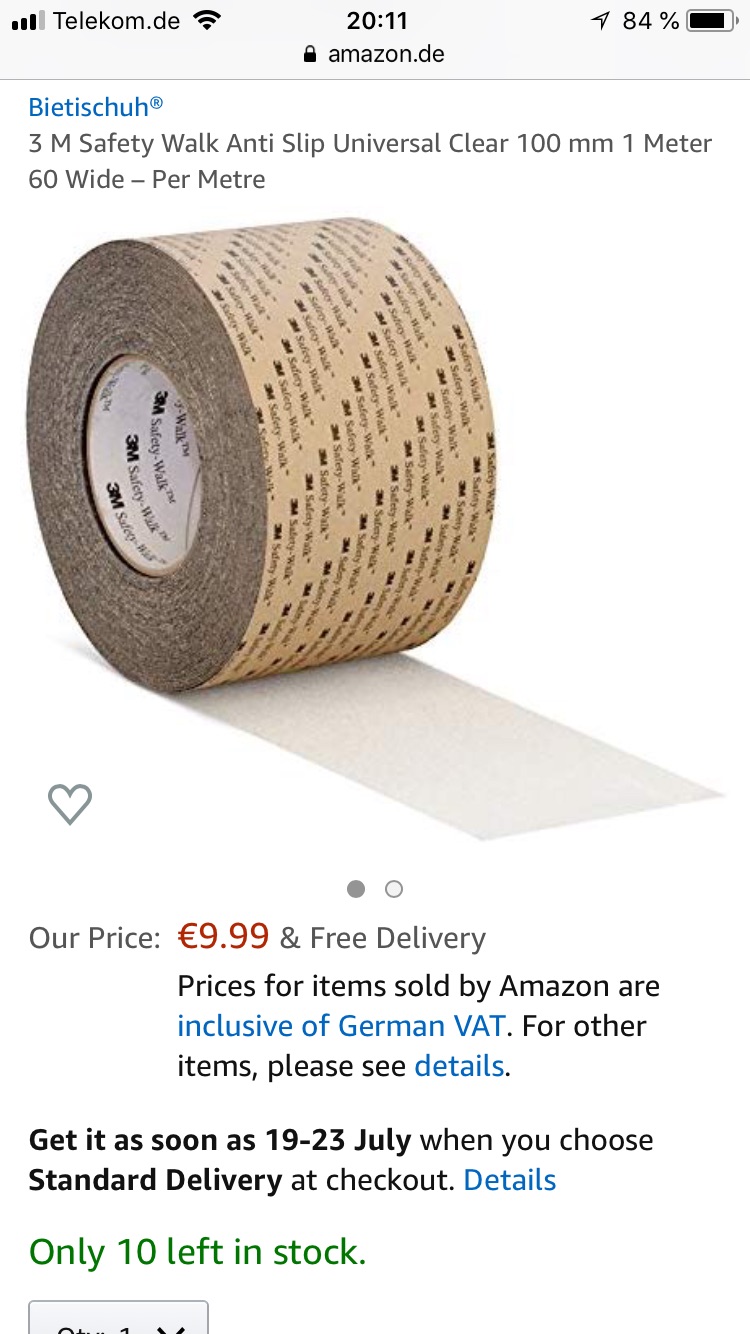Tap the €9.99 price
Image resolution: width=750 pixels, height=1334 pixels.
coord(223,937)
